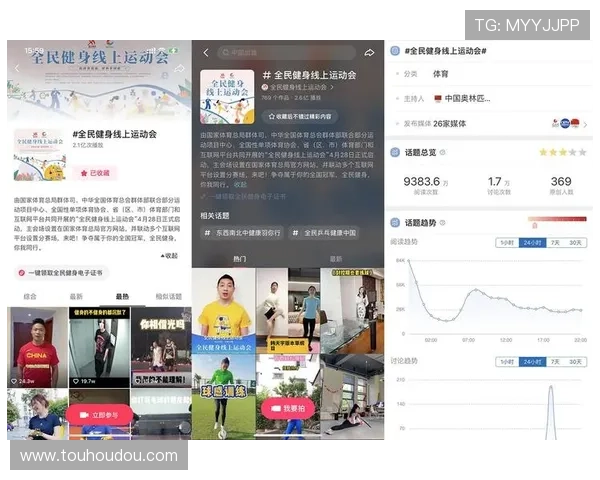Tap the share arrow on the left banner
Viewport: 600px width, 480px height.
pyautogui.click(x=179, y=69)
